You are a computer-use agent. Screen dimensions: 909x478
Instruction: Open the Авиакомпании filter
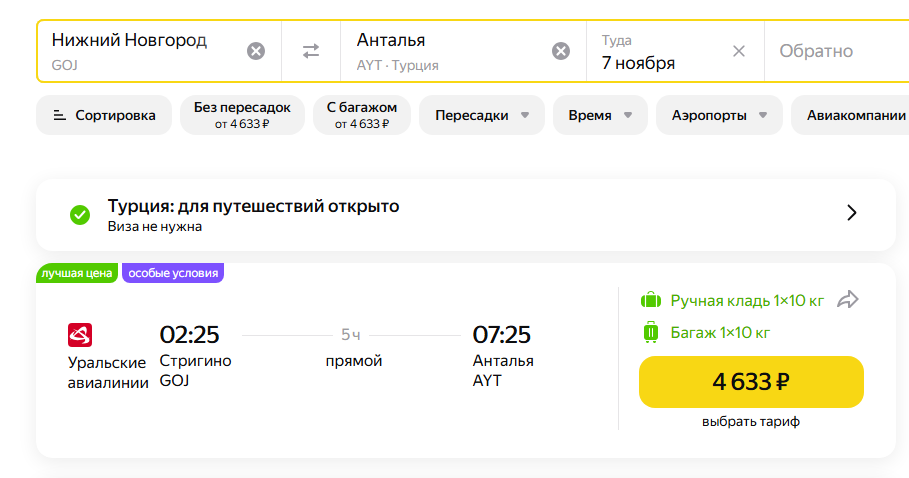click(x=855, y=115)
